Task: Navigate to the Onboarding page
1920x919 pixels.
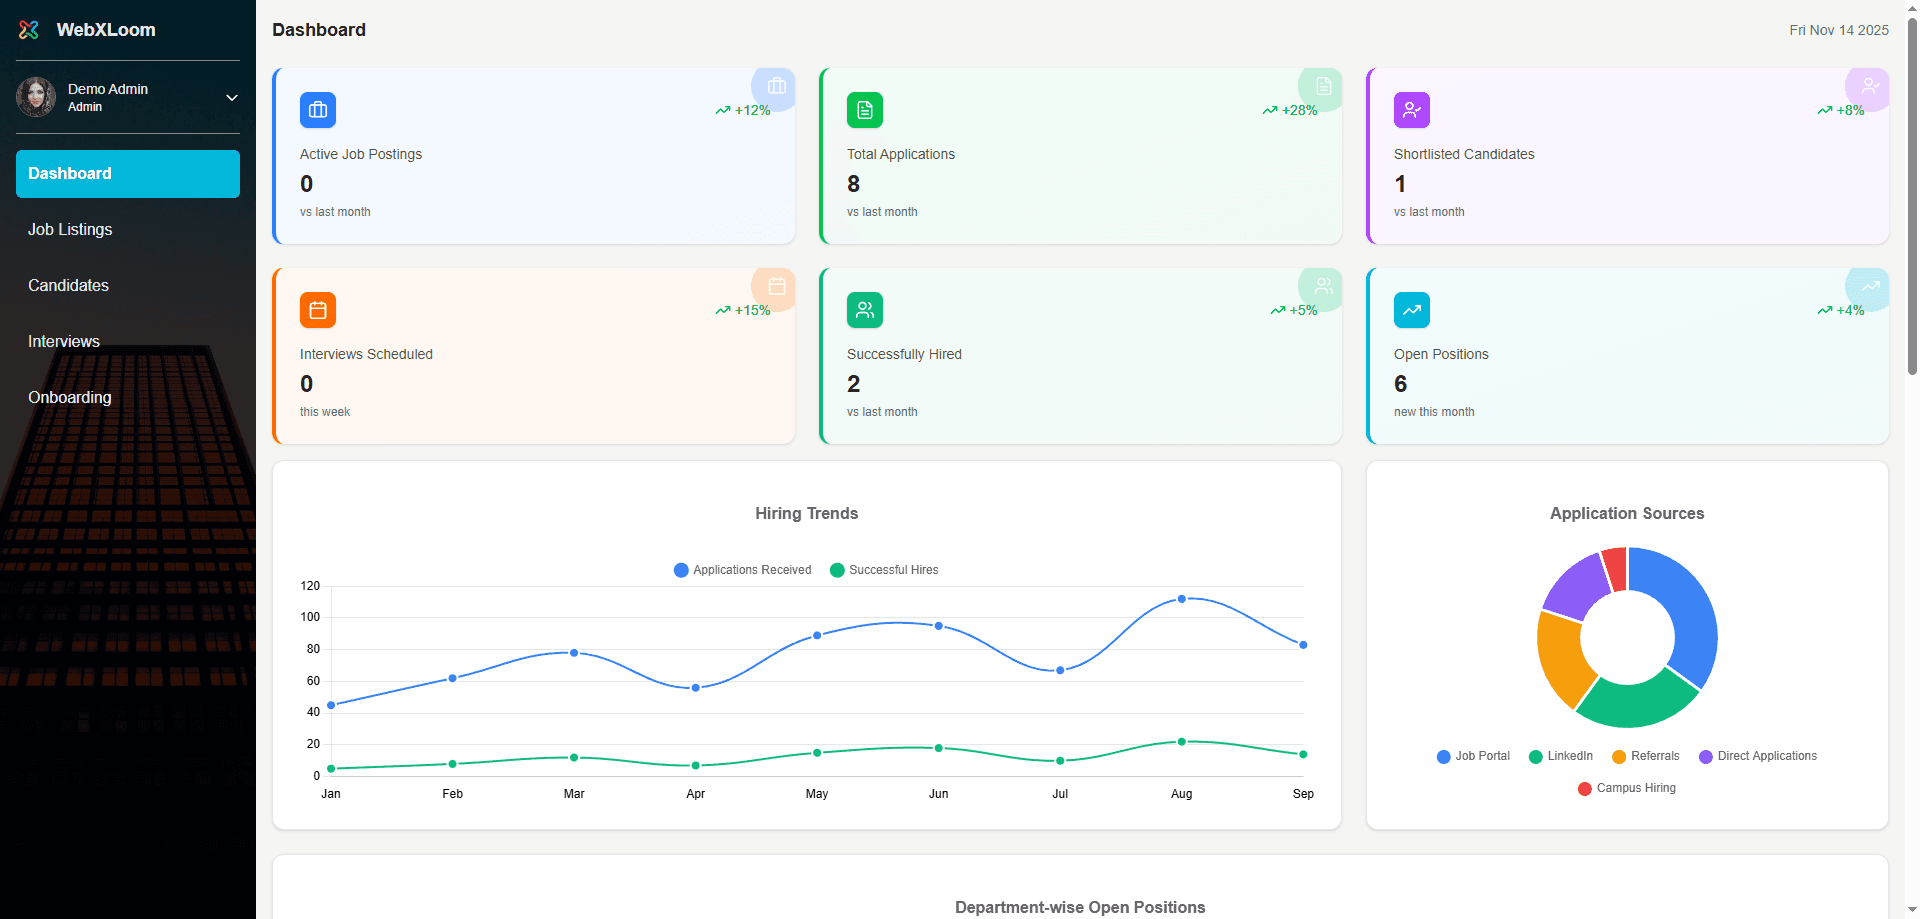Action: [x=69, y=397]
